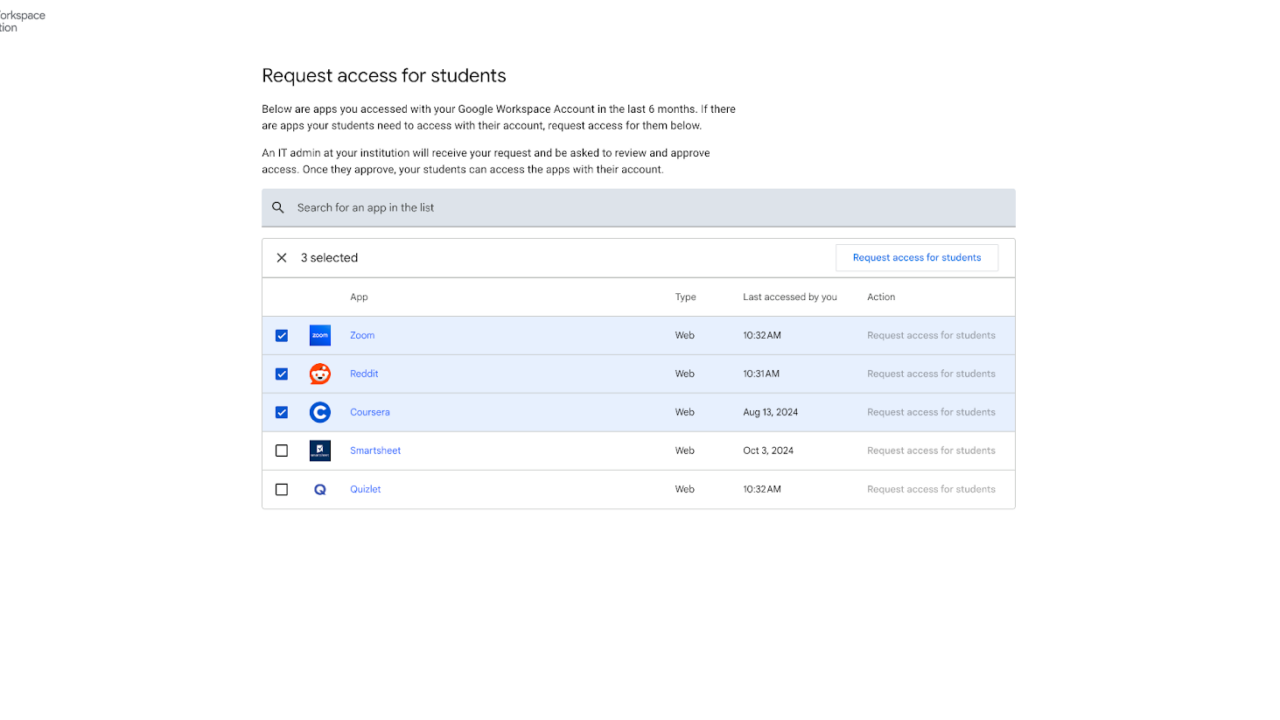1280x720 pixels.
Task: Click the 10:31 AM time in Reddit row
Action: (x=762, y=374)
